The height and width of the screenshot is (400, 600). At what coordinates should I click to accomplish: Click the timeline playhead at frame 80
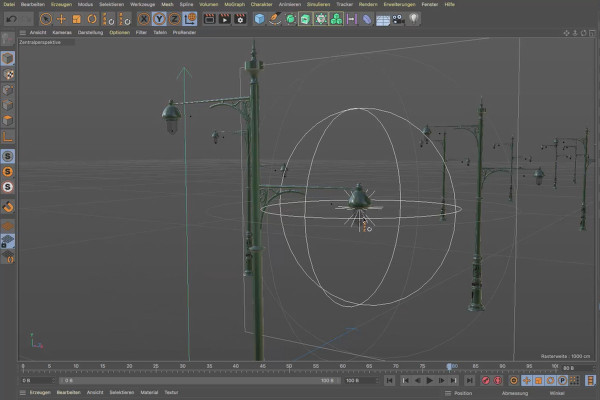[x=449, y=367]
